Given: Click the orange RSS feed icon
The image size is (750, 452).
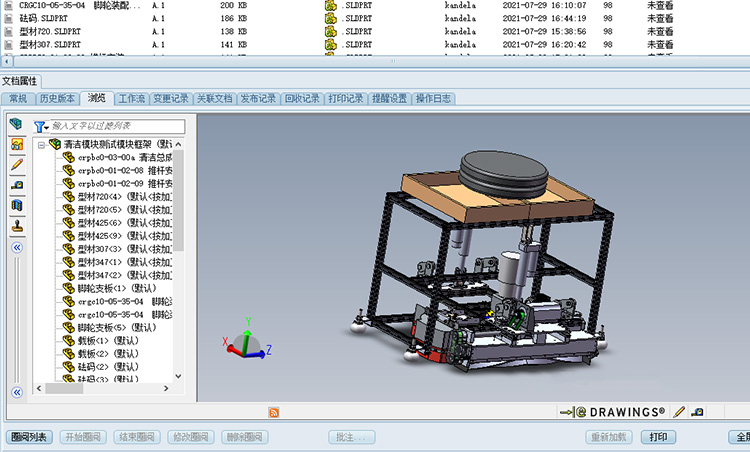Looking at the screenshot, I should tap(274, 412).
